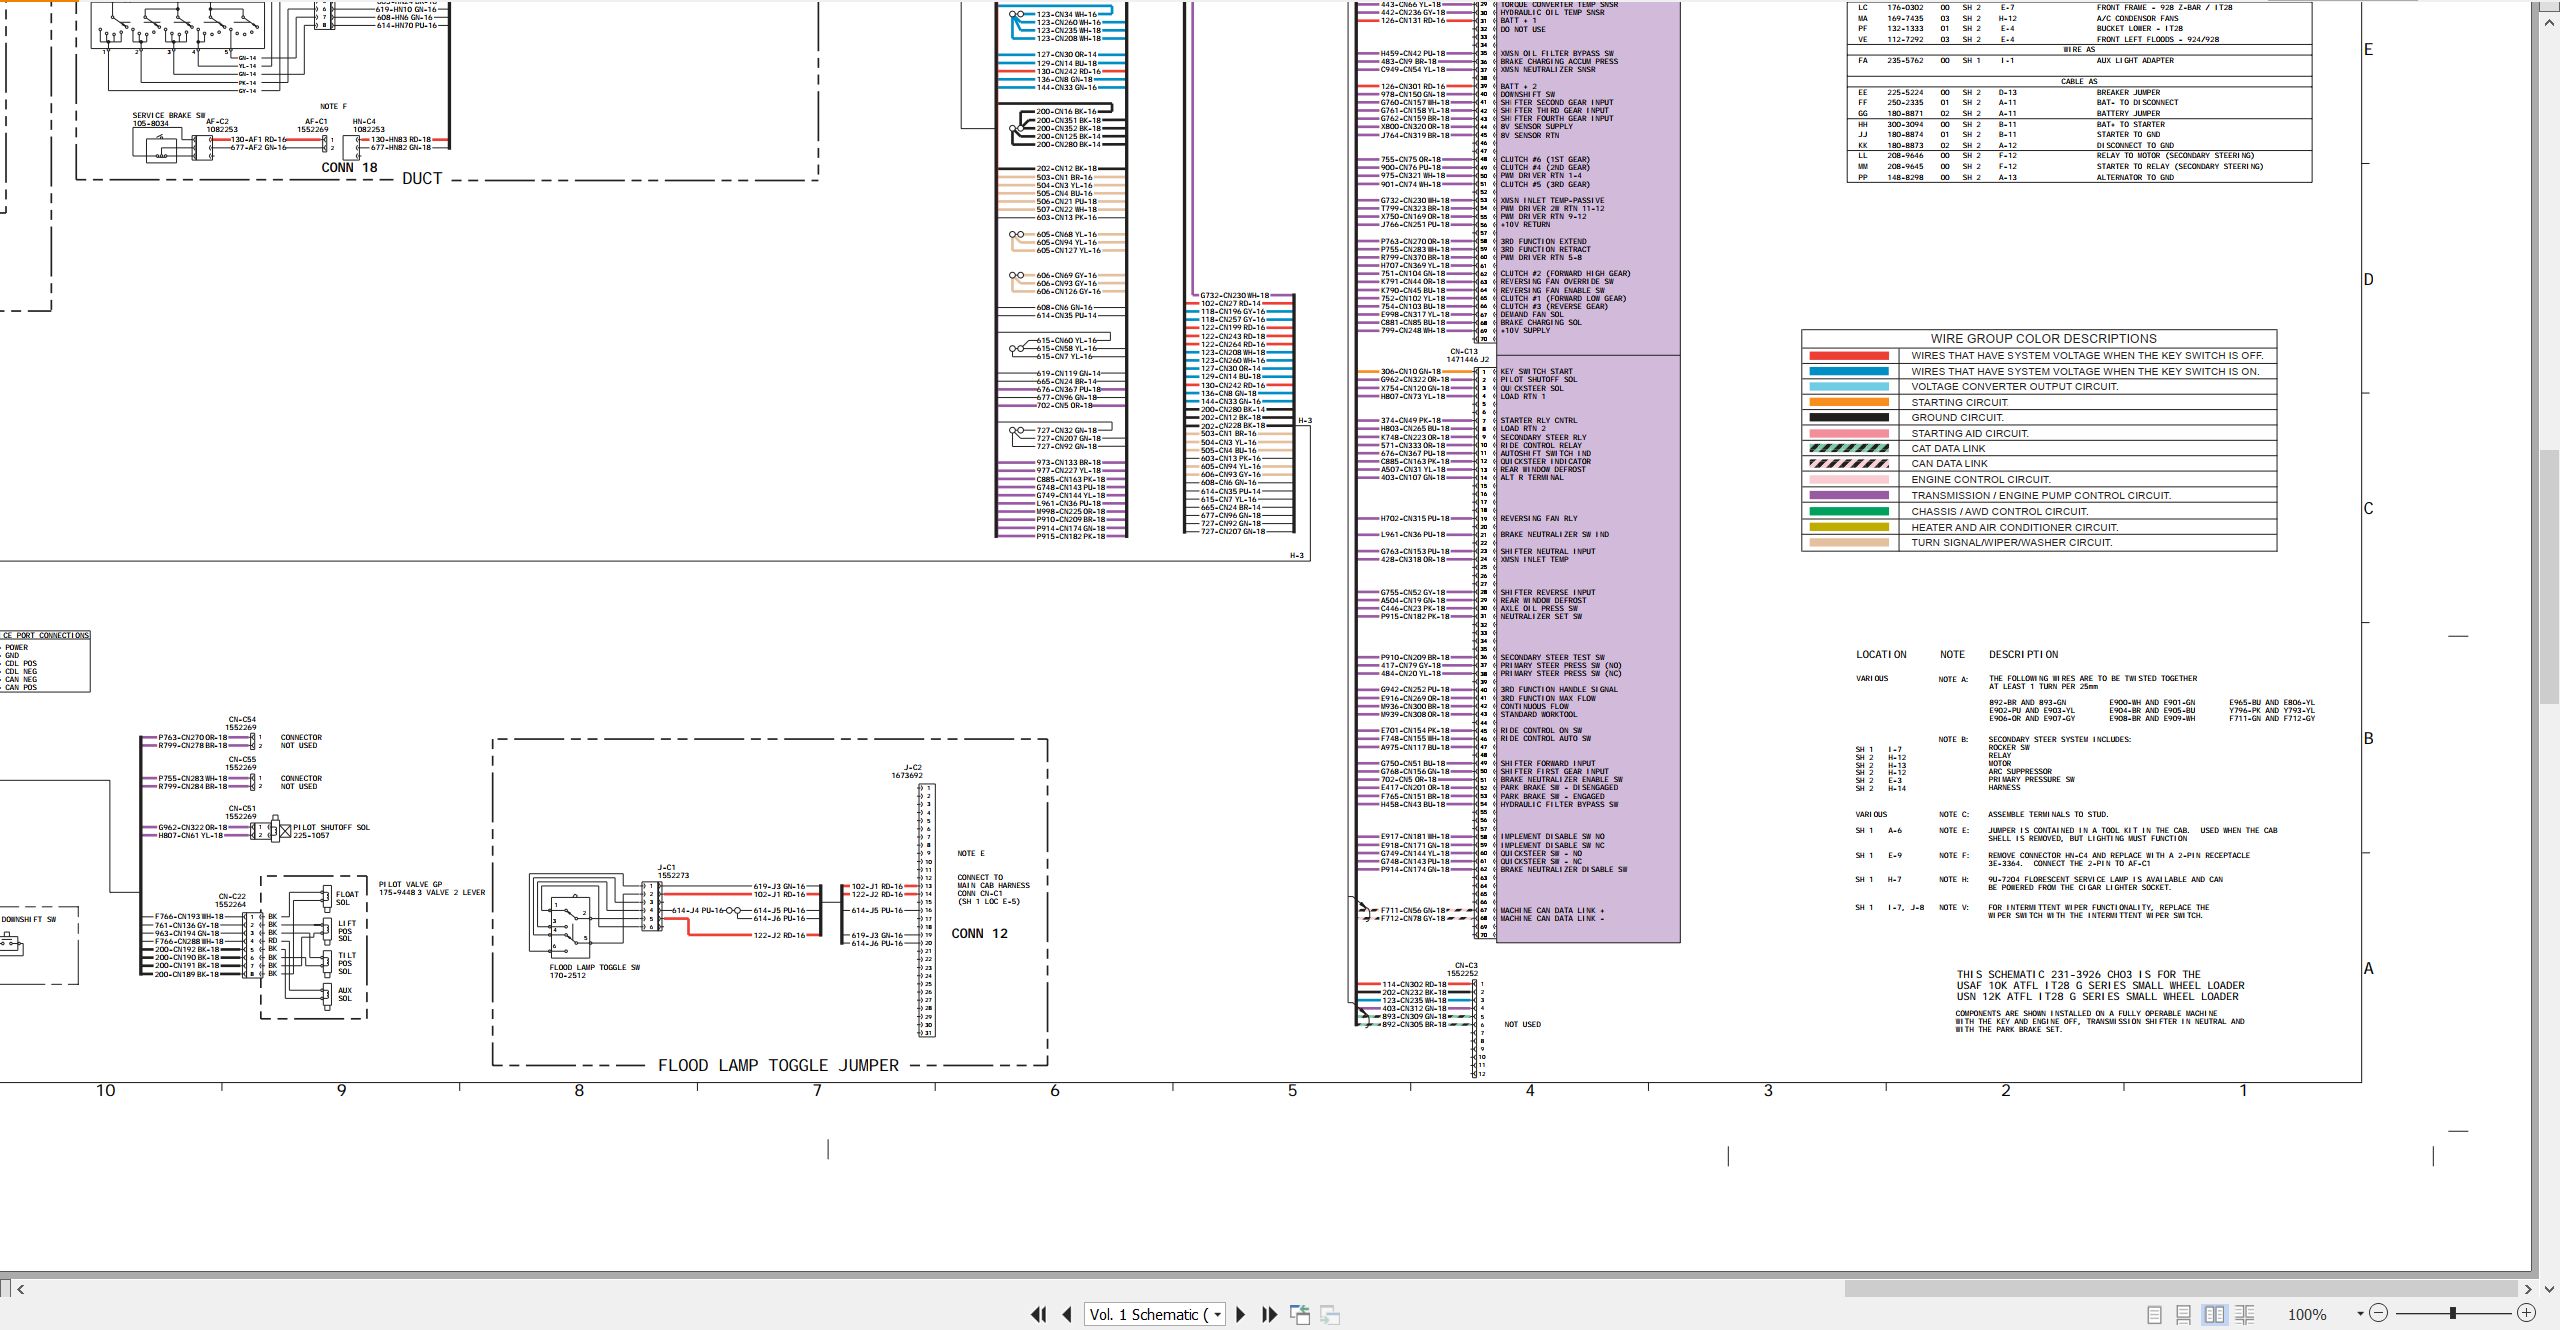
Task: Click the horizontal scrollbar right arrow
Action: [x=2528, y=1289]
